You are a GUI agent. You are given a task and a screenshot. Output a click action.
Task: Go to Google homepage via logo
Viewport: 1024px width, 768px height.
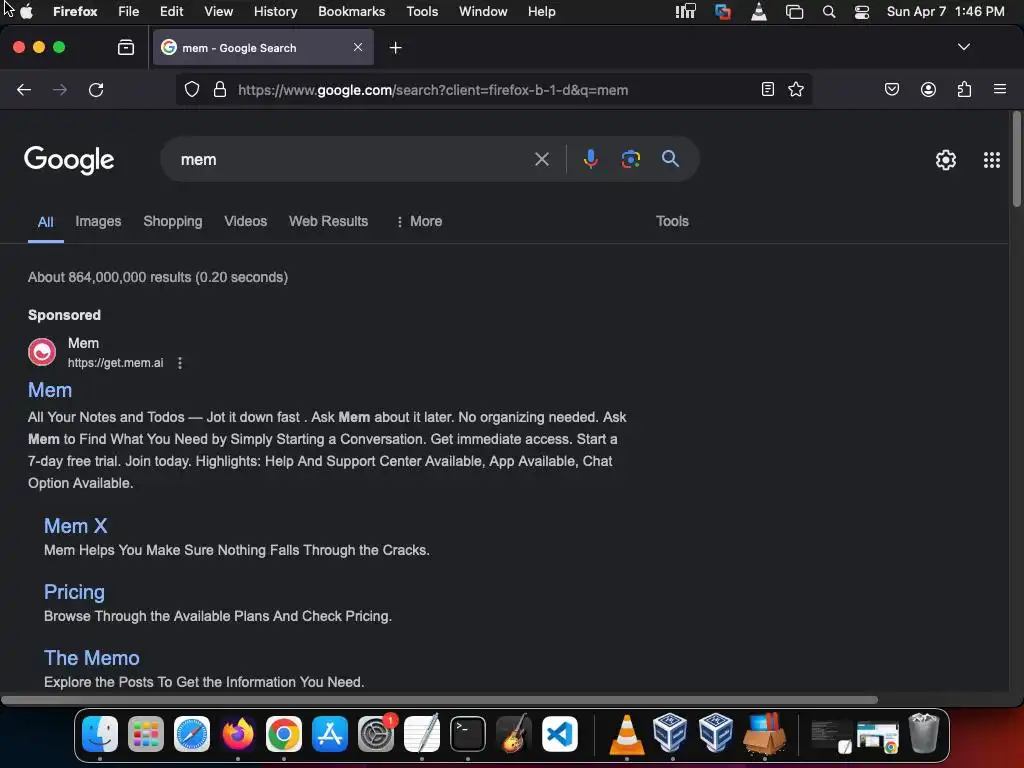(x=69, y=160)
